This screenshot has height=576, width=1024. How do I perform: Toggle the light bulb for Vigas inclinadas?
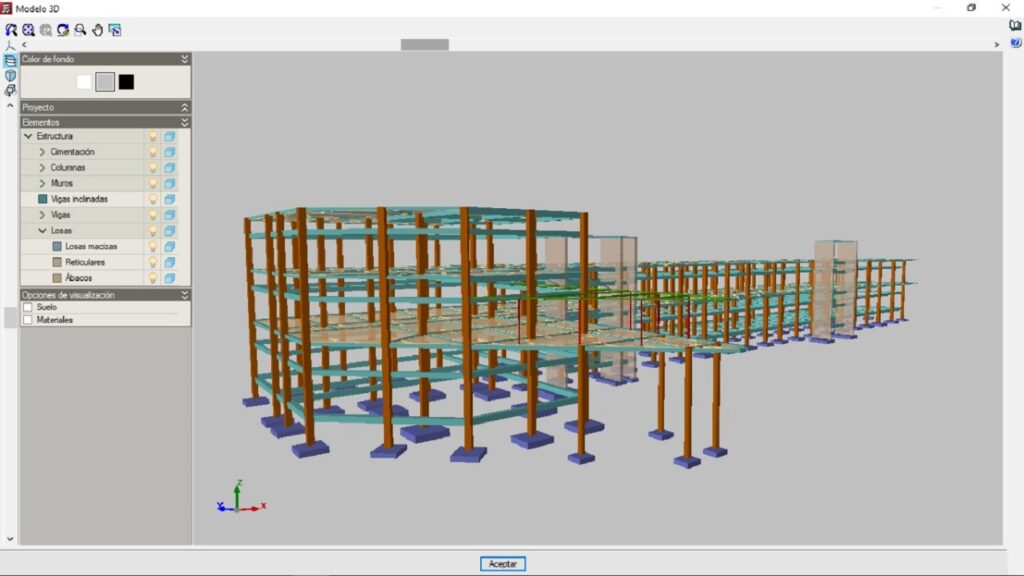click(153, 199)
